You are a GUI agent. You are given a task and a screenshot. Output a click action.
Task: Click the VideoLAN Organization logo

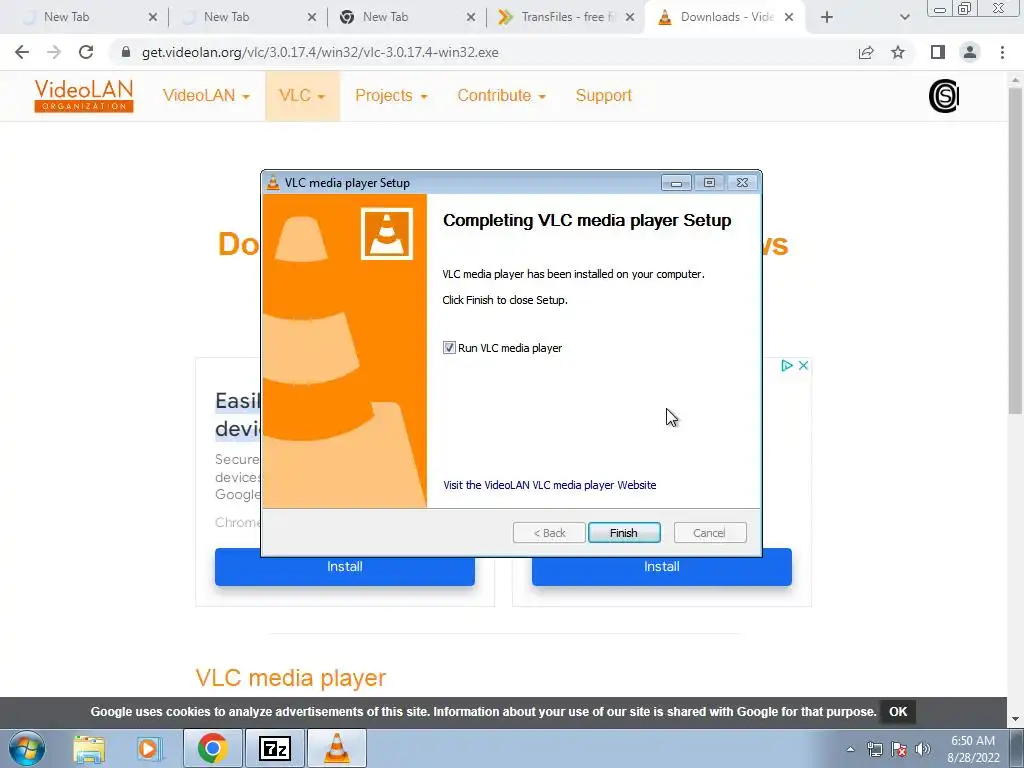click(84, 96)
